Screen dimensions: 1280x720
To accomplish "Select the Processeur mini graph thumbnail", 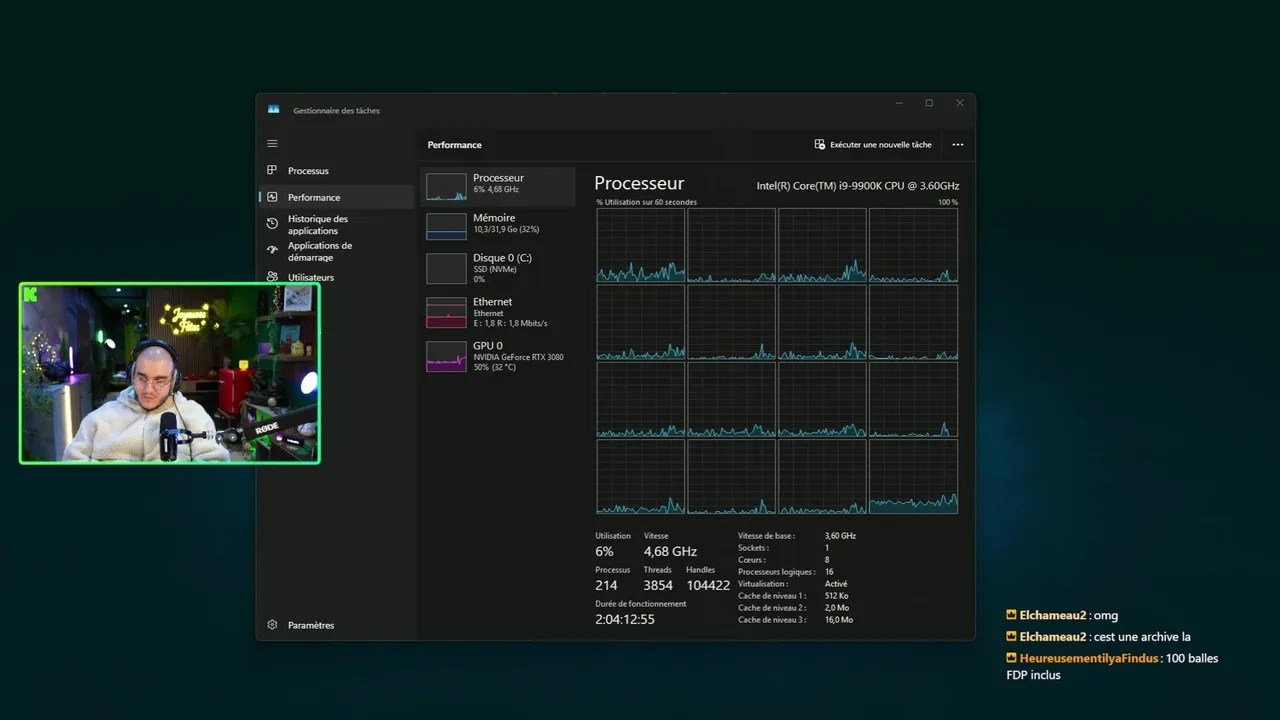I will [446, 187].
